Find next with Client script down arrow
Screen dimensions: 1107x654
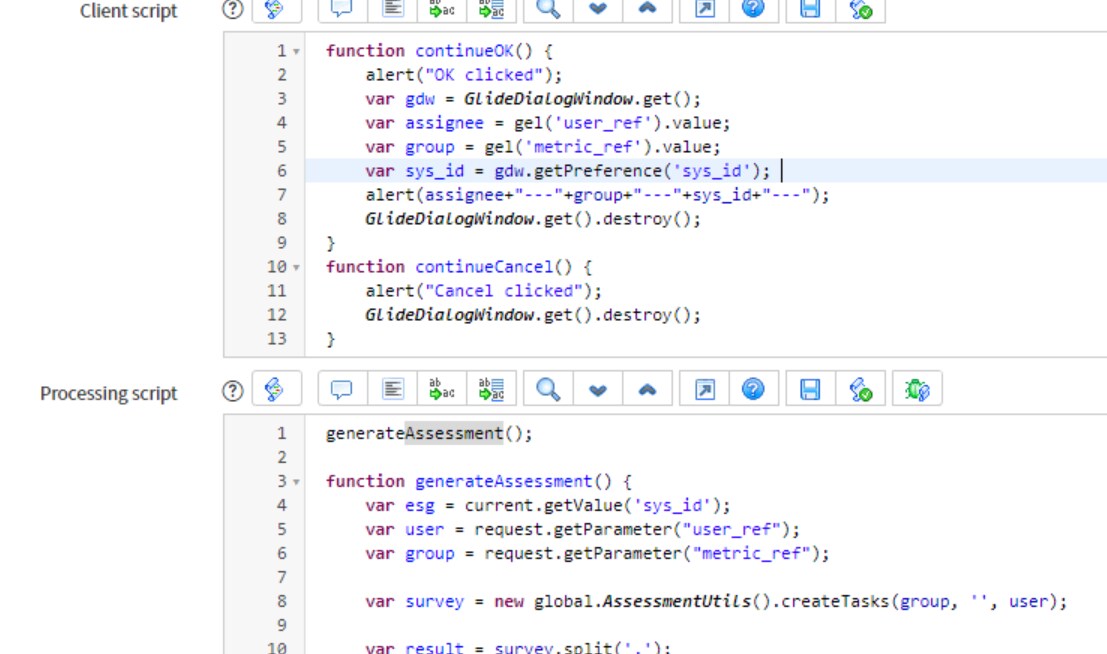coord(598,9)
